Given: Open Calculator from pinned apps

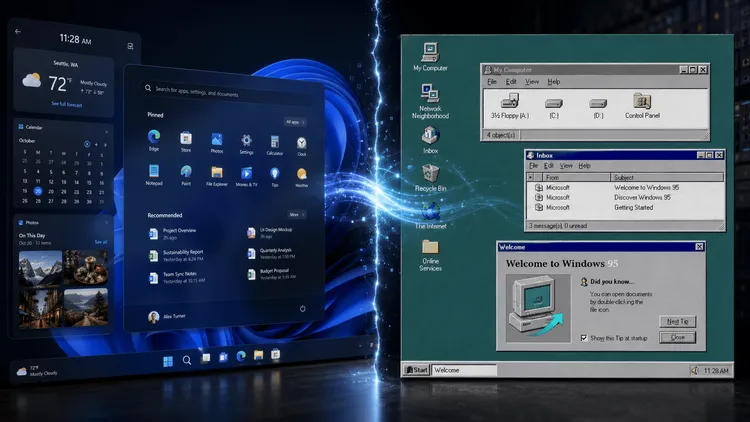Looking at the screenshot, I should [x=275, y=145].
